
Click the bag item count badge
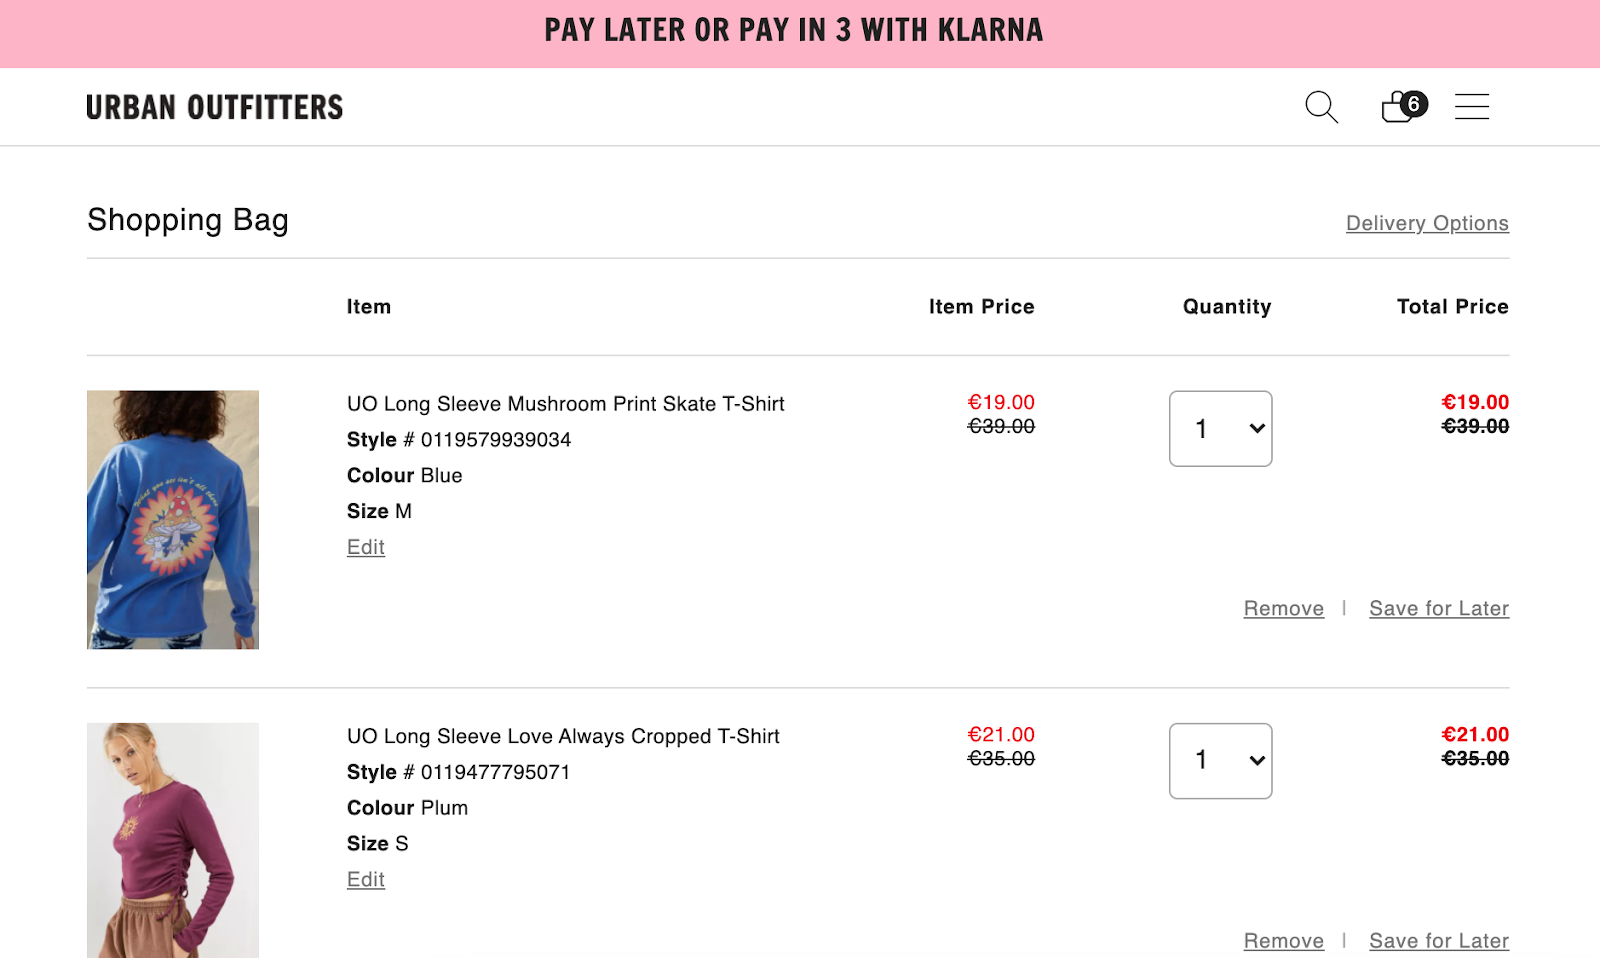pyautogui.click(x=1413, y=103)
